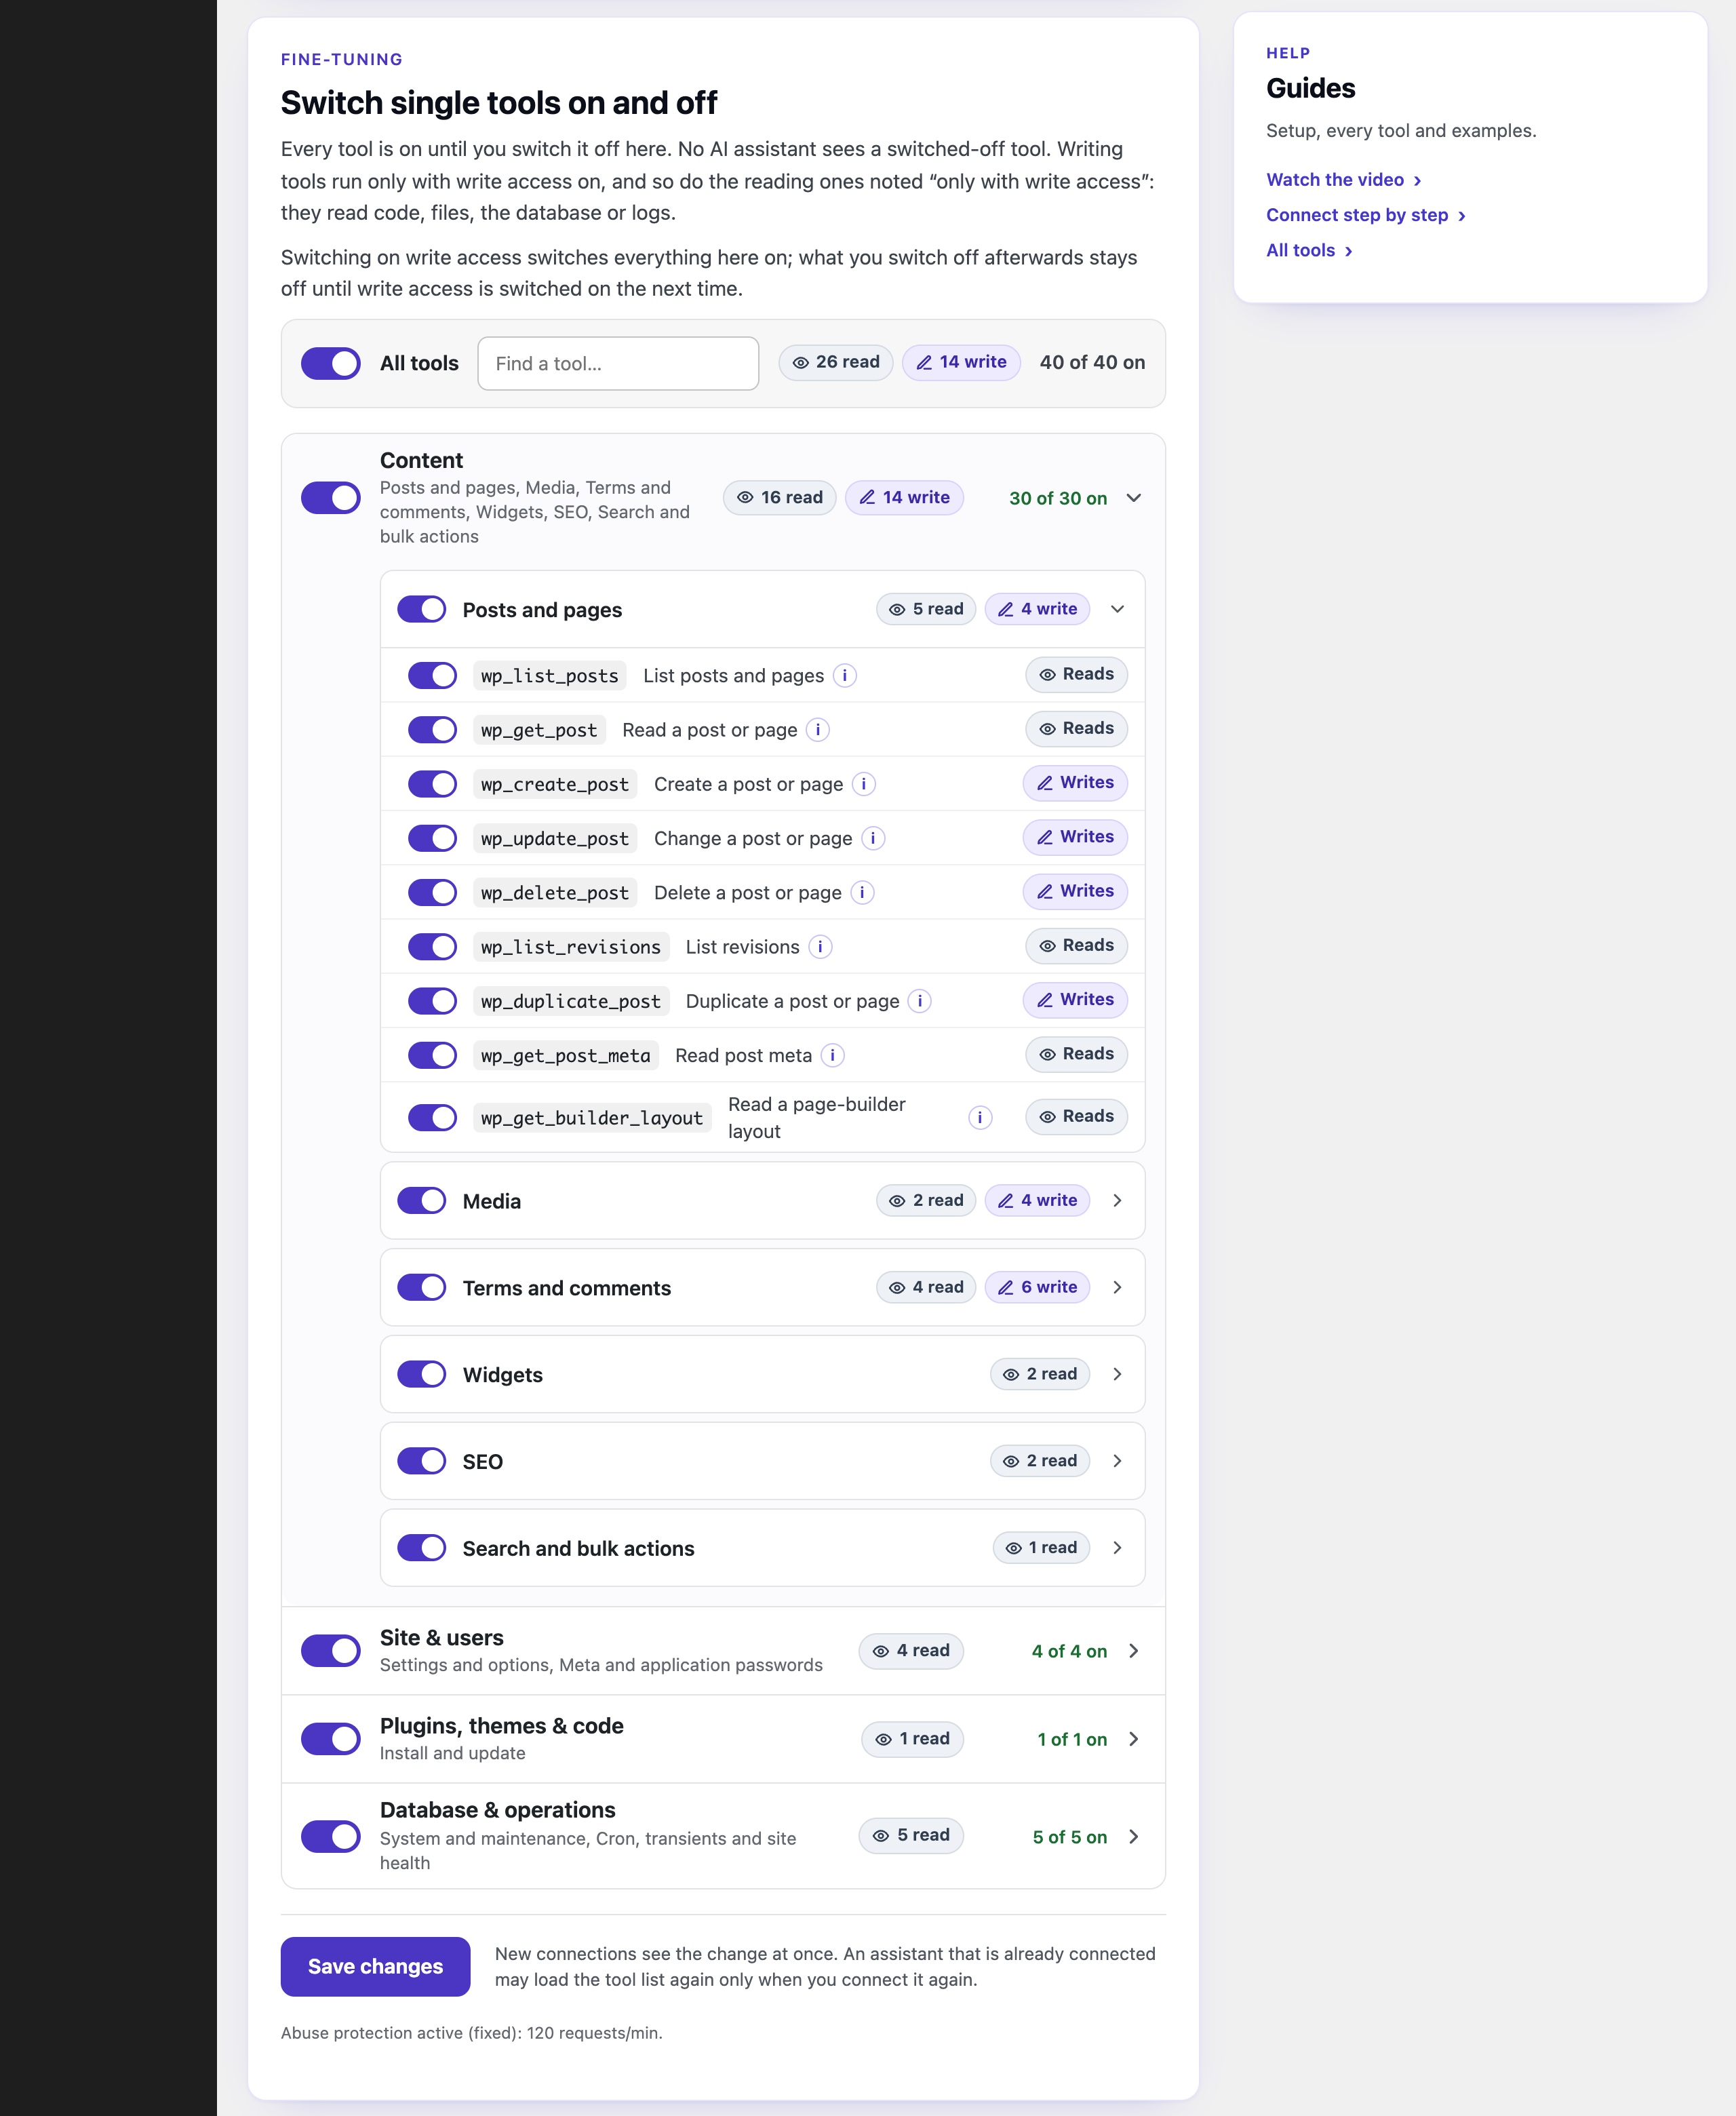Click the wp_duplicate_post tool name
Viewport: 1736px width, 2116px height.
click(570, 1002)
